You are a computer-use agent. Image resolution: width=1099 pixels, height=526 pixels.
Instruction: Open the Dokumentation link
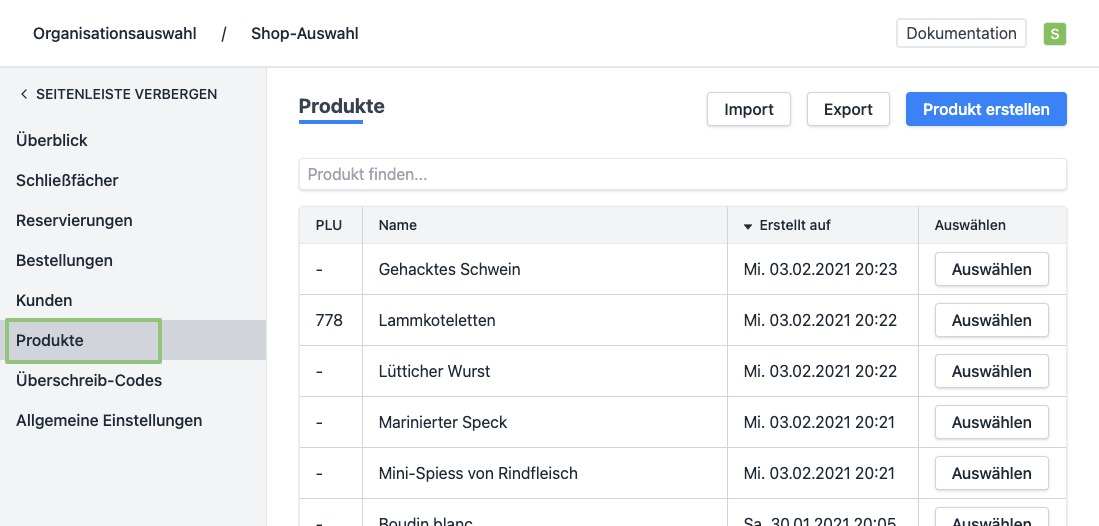(961, 33)
